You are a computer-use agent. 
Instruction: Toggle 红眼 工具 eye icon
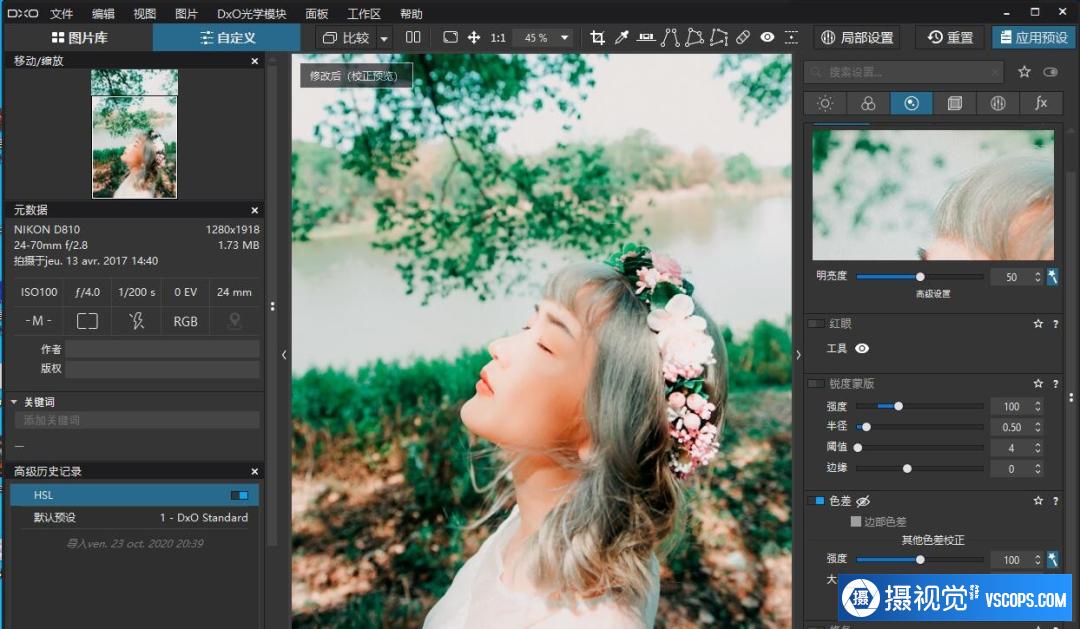pos(862,349)
